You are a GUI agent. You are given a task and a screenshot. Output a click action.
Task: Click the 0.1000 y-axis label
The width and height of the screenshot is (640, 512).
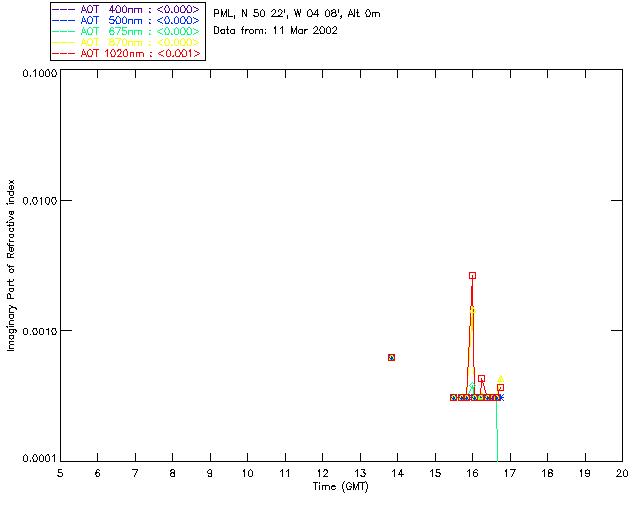pyautogui.click(x=39, y=73)
